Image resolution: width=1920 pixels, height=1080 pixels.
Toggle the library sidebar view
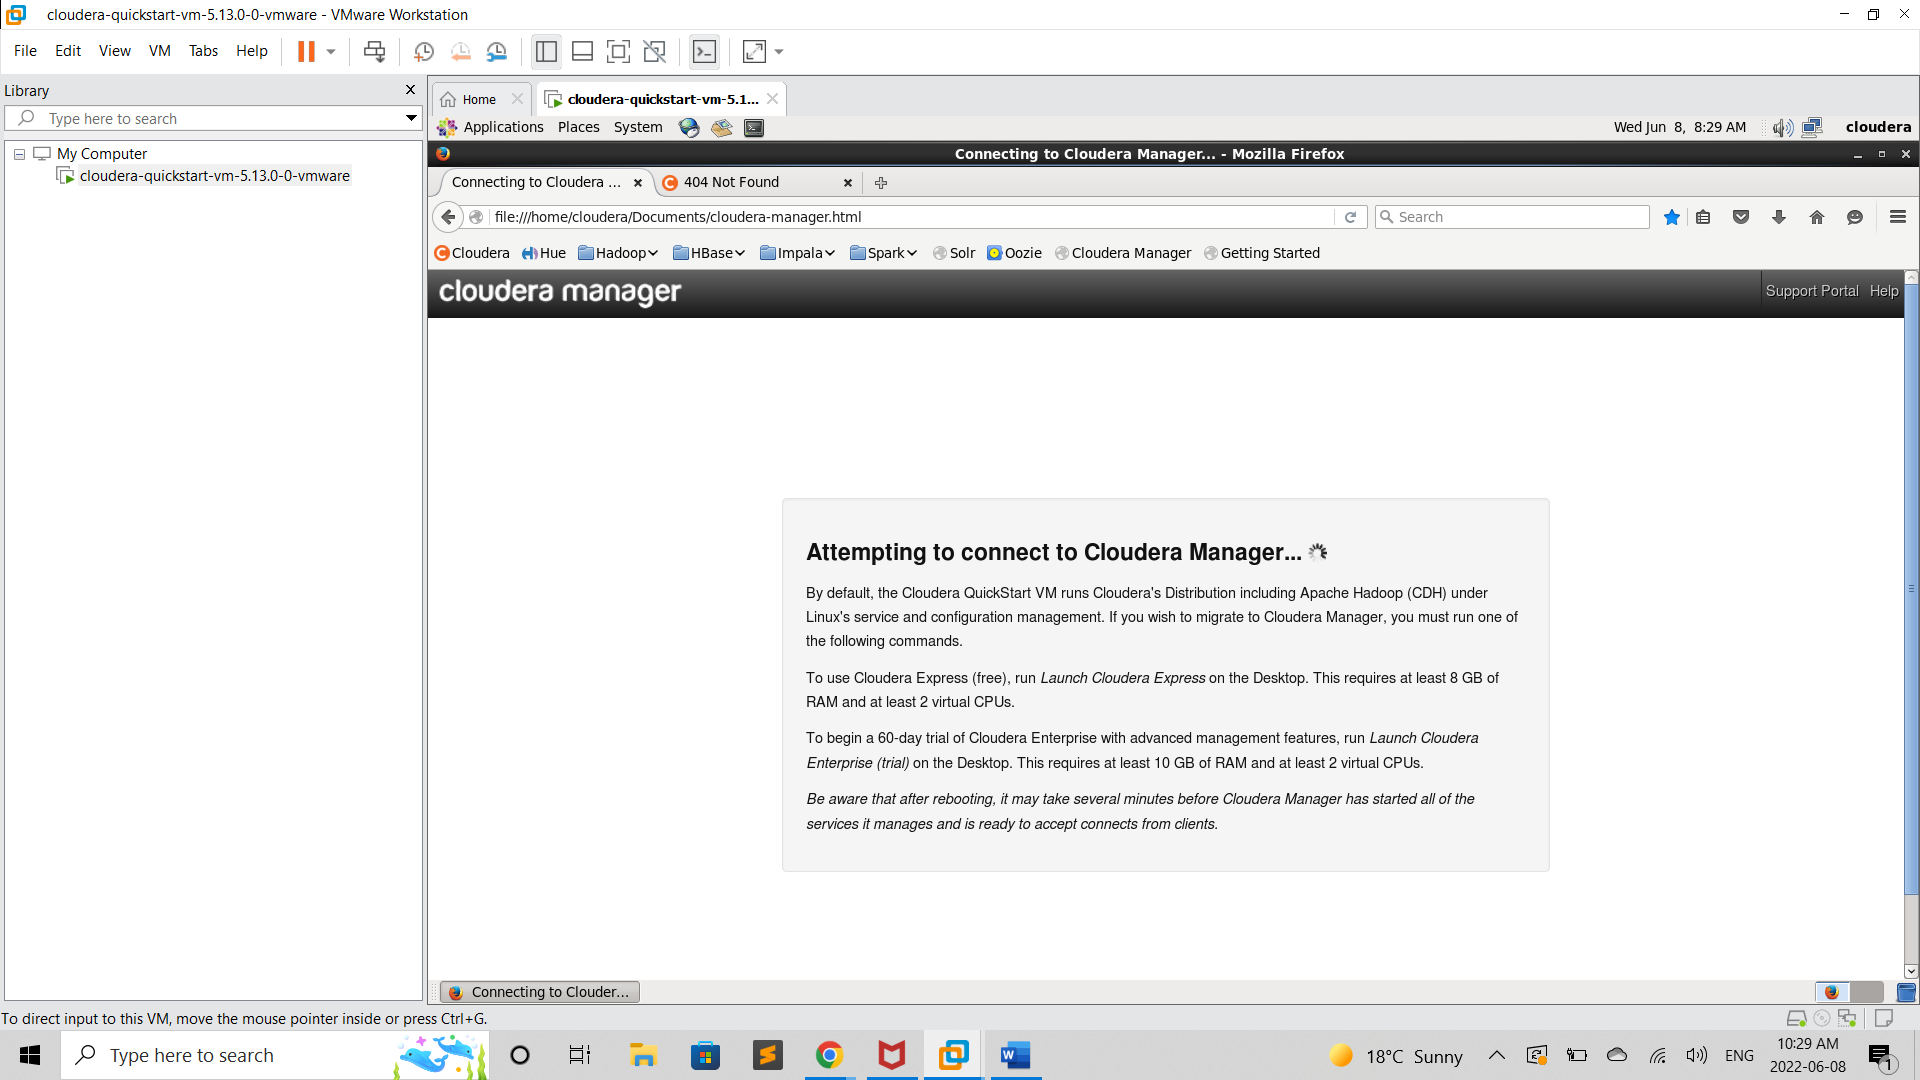tap(546, 52)
